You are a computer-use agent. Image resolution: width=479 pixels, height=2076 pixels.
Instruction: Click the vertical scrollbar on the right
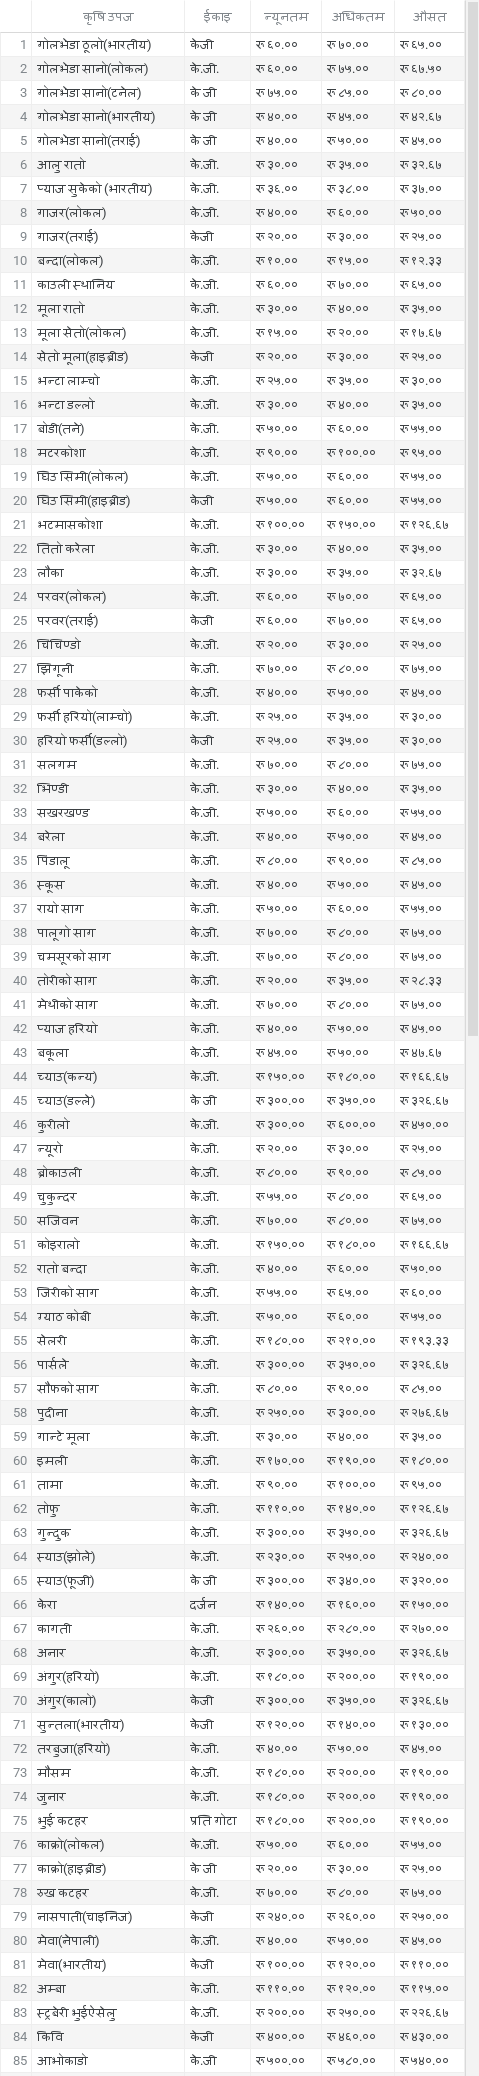[472, 1038]
